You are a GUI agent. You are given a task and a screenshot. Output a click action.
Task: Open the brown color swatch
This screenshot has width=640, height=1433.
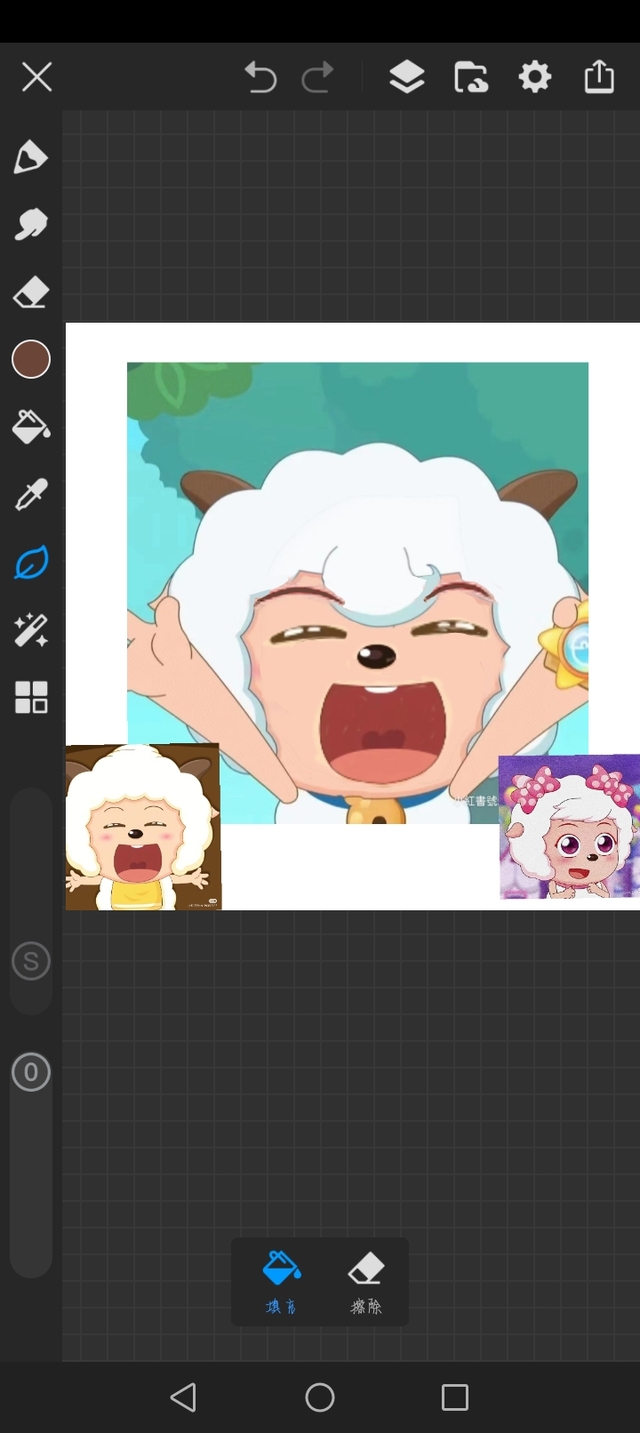pos(31,359)
